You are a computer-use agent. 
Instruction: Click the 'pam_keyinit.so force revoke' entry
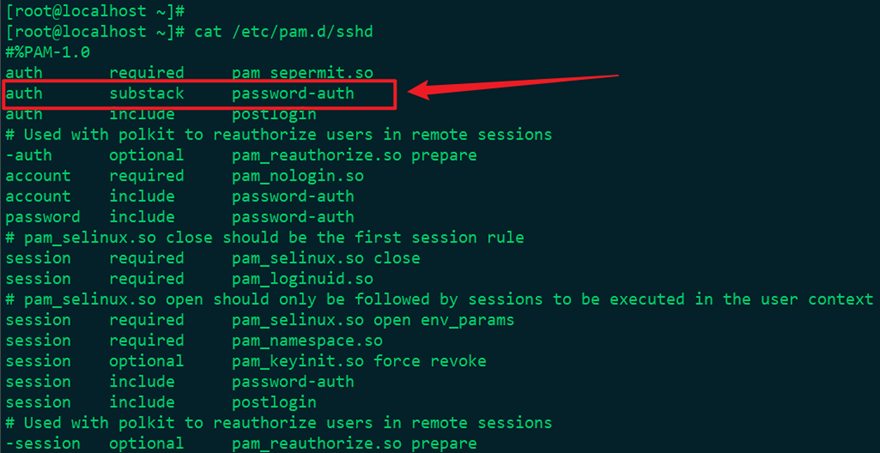(x=359, y=361)
